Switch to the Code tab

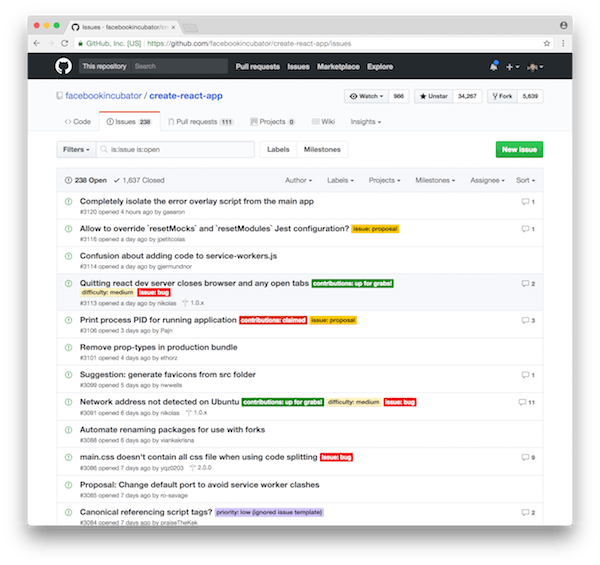pos(78,121)
